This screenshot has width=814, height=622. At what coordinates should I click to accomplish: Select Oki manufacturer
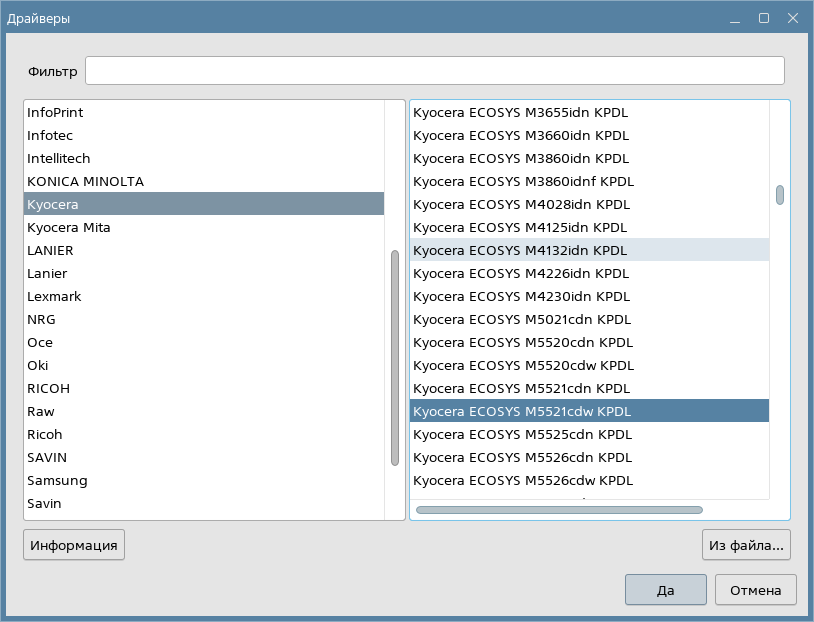point(204,366)
